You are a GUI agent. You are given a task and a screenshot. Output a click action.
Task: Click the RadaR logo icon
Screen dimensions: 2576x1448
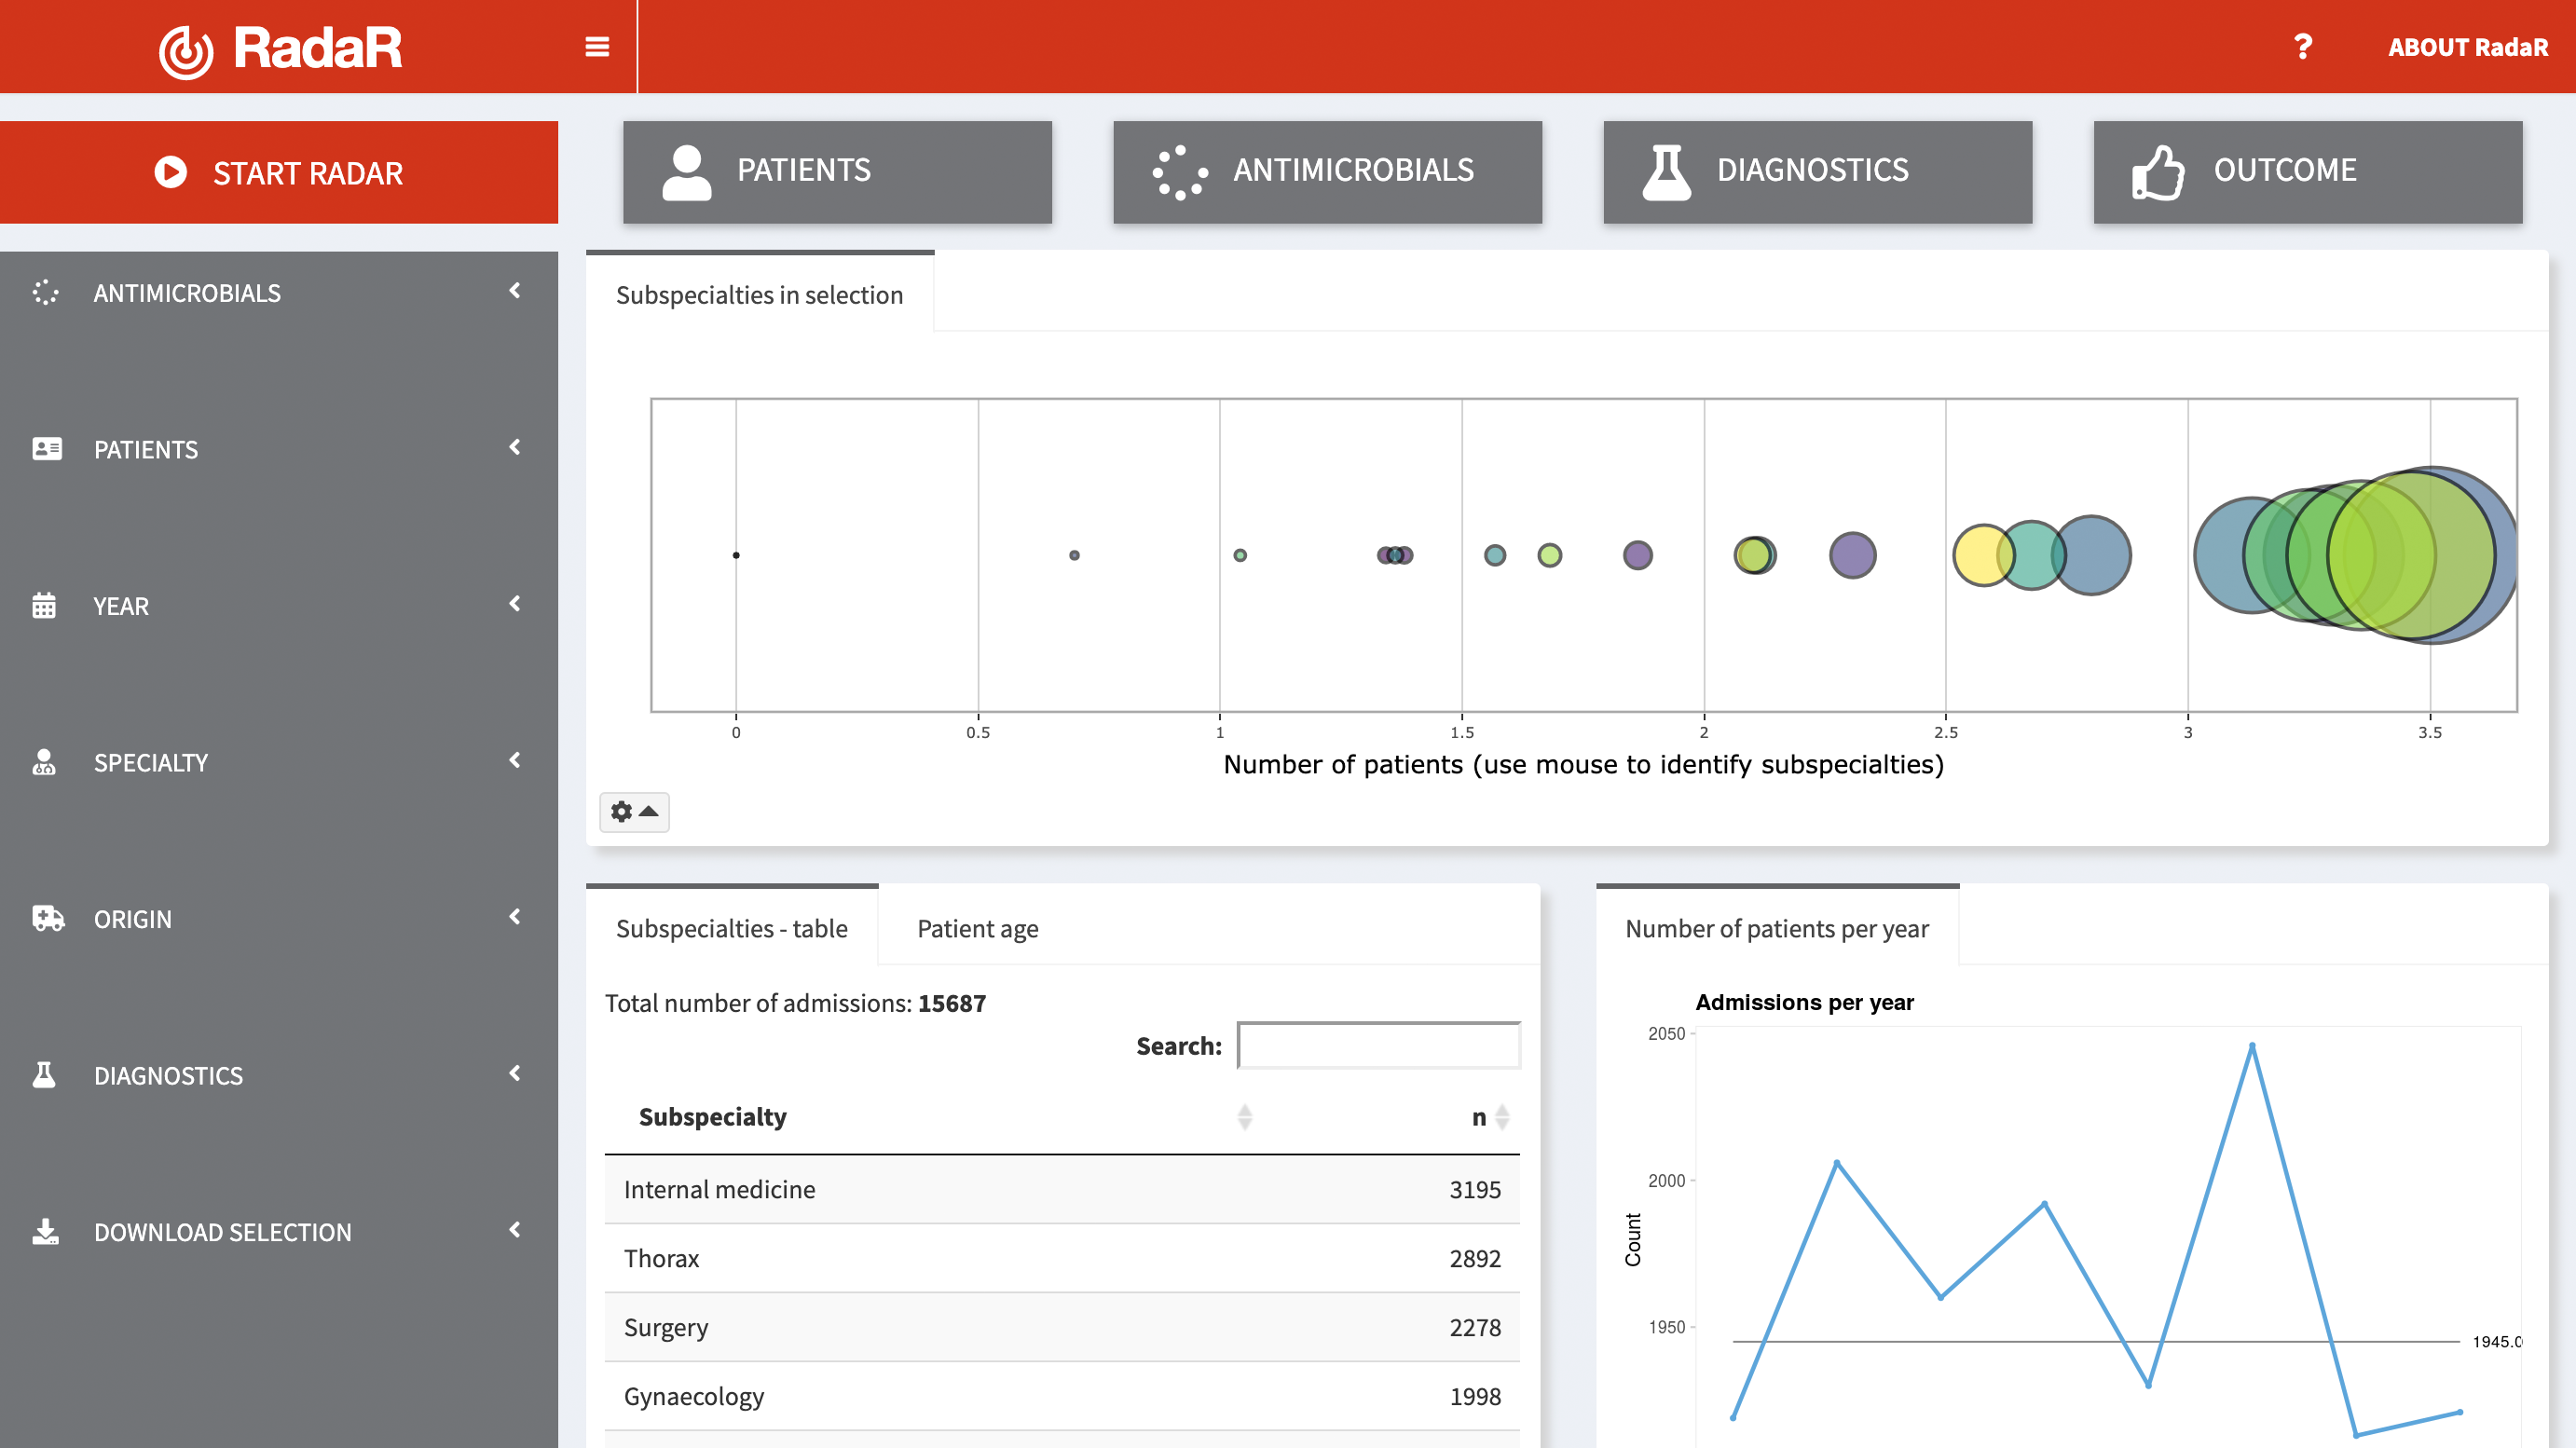click(186, 50)
